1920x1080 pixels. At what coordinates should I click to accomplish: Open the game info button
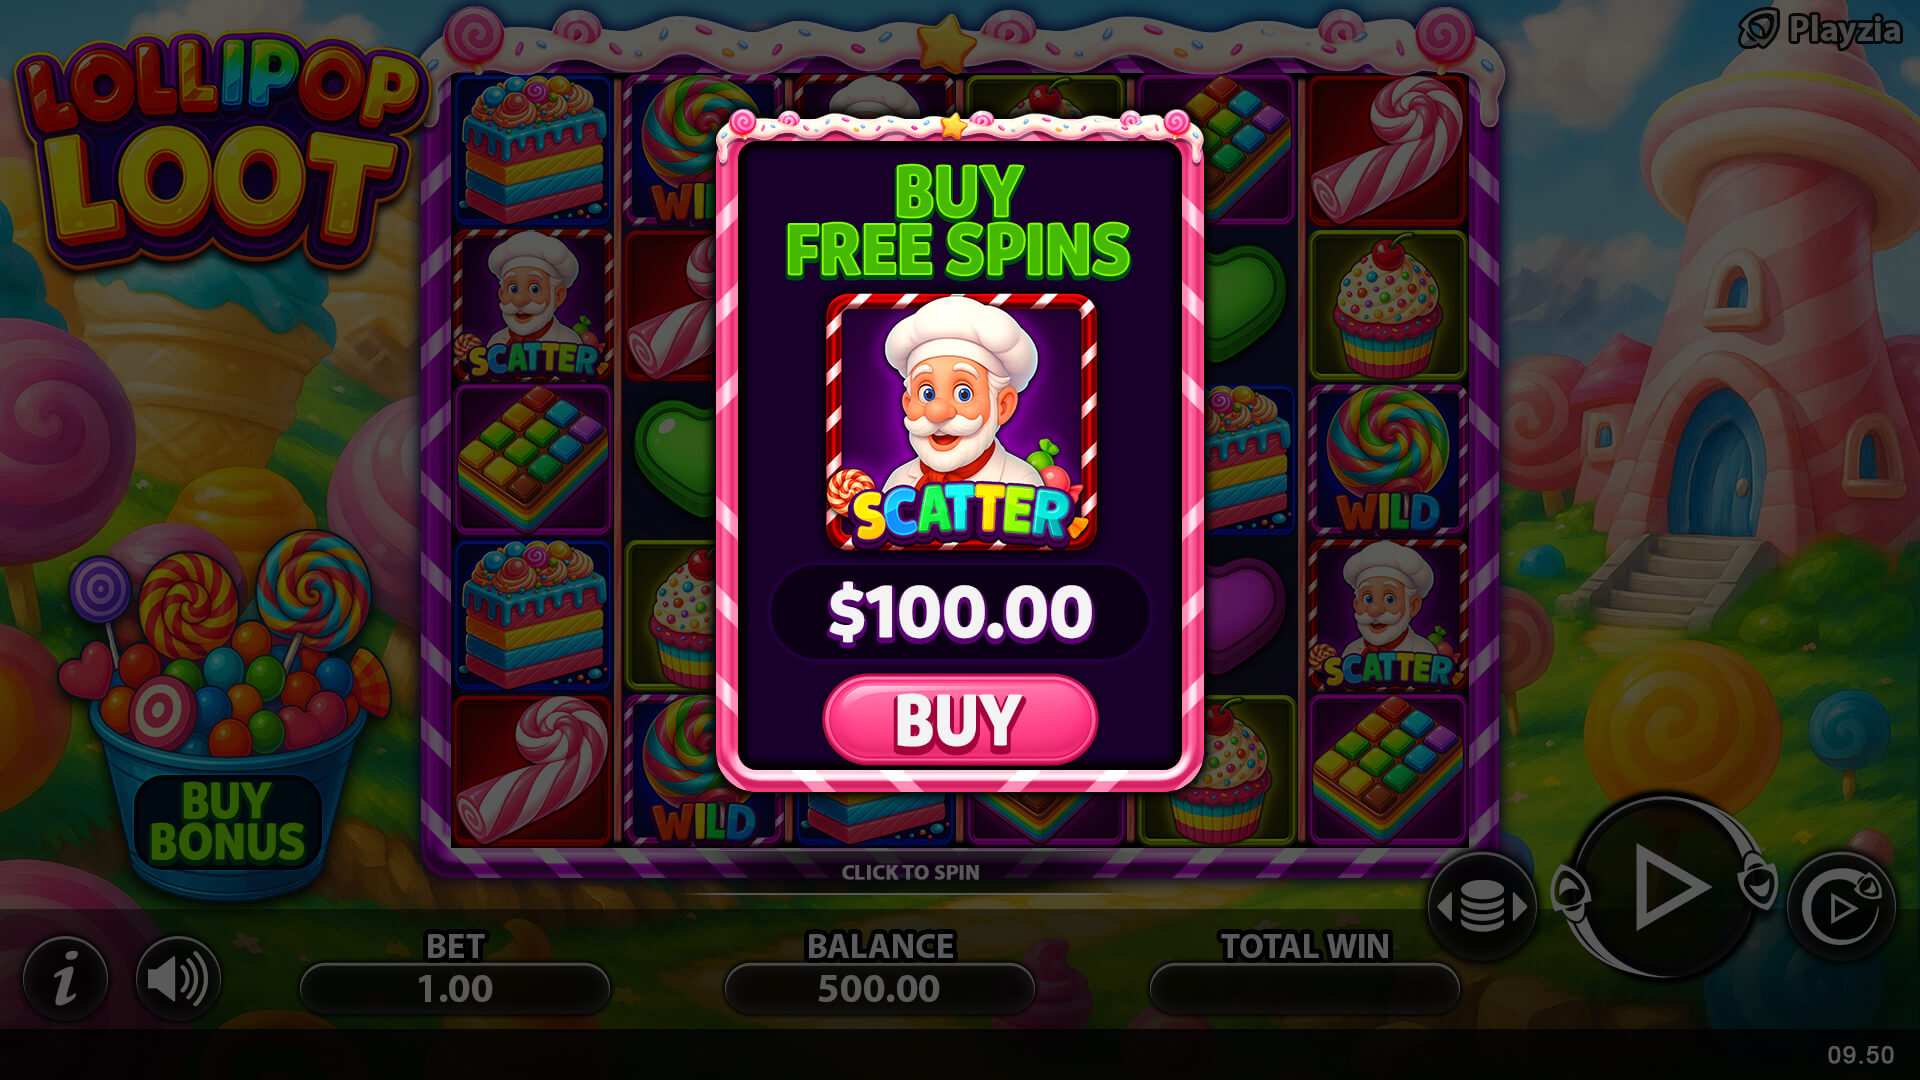pos(65,978)
